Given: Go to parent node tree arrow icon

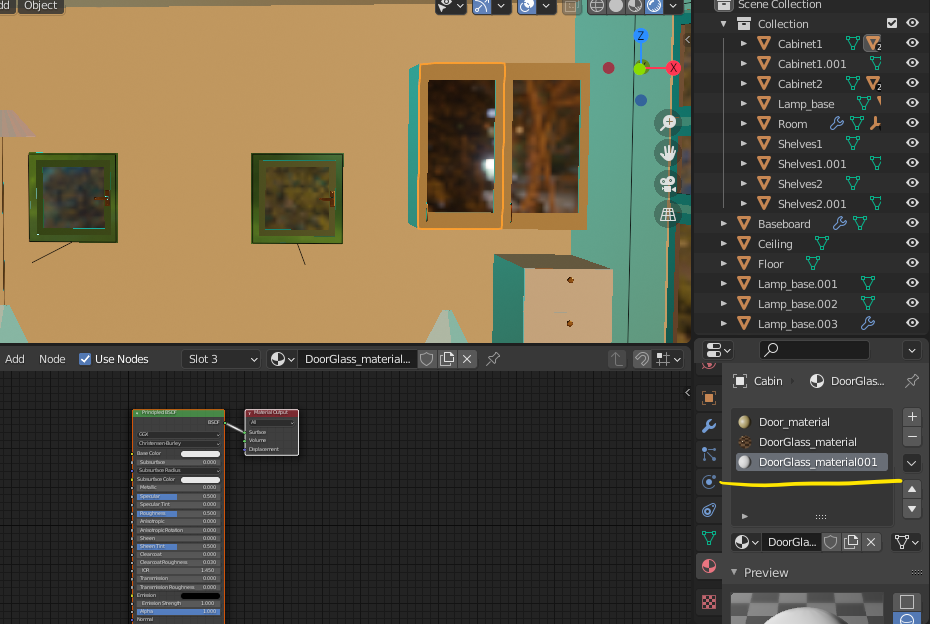Looking at the screenshot, I should (617, 359).
